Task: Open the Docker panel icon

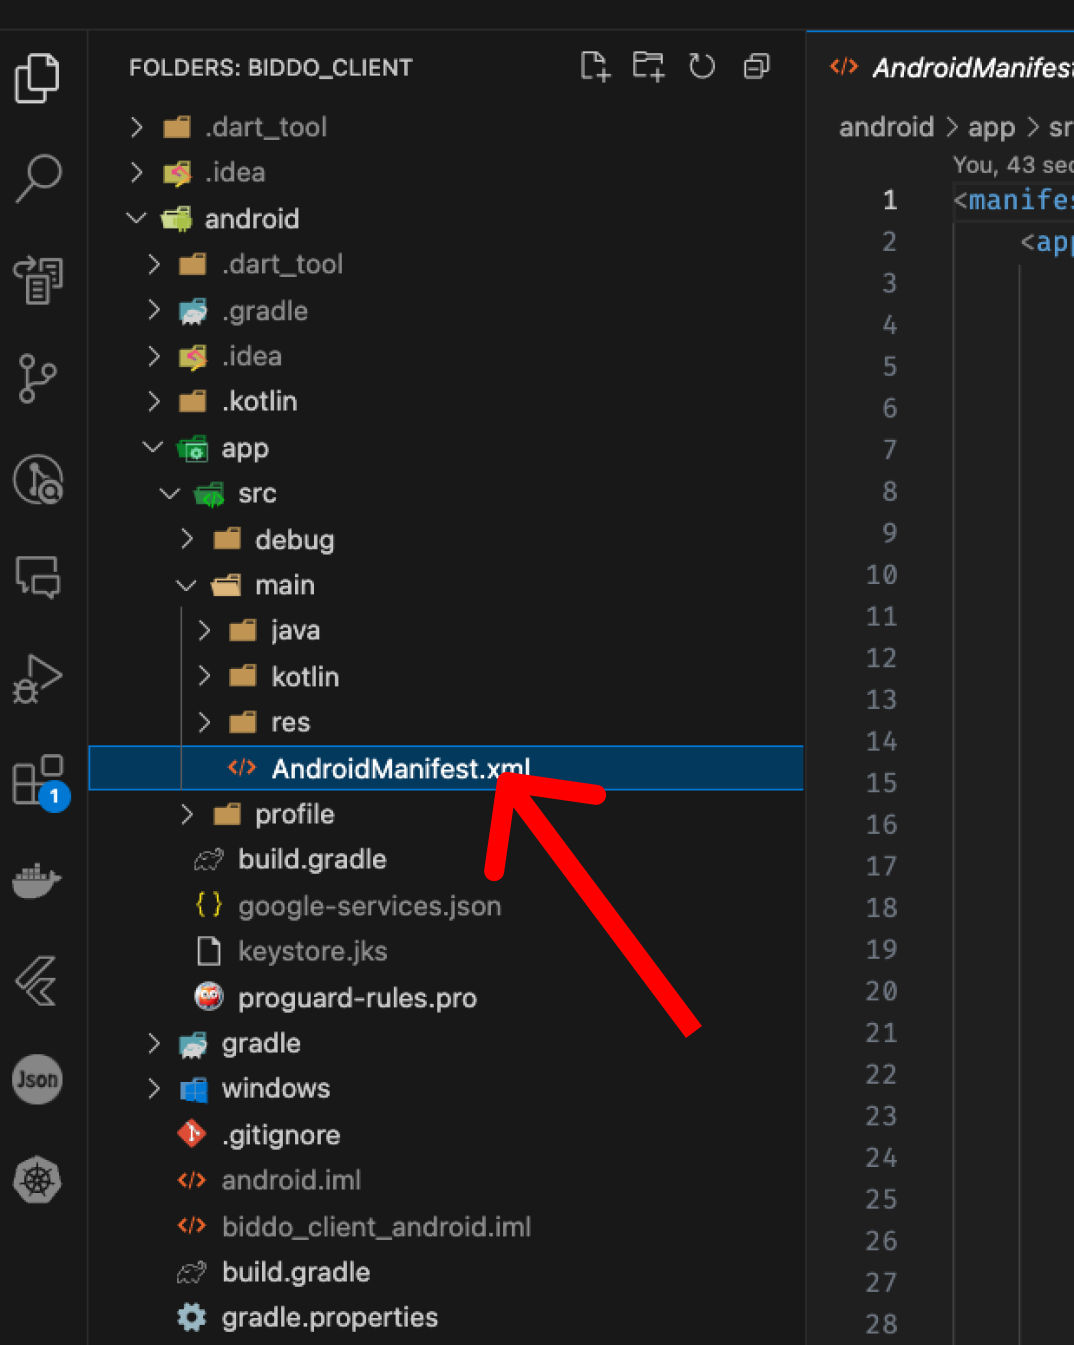Action: point(37,880)
